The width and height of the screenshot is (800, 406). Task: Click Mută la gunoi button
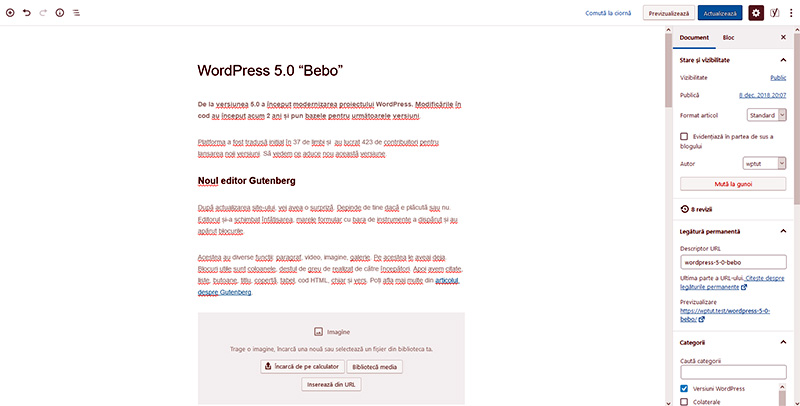click(x=733, y=184)
